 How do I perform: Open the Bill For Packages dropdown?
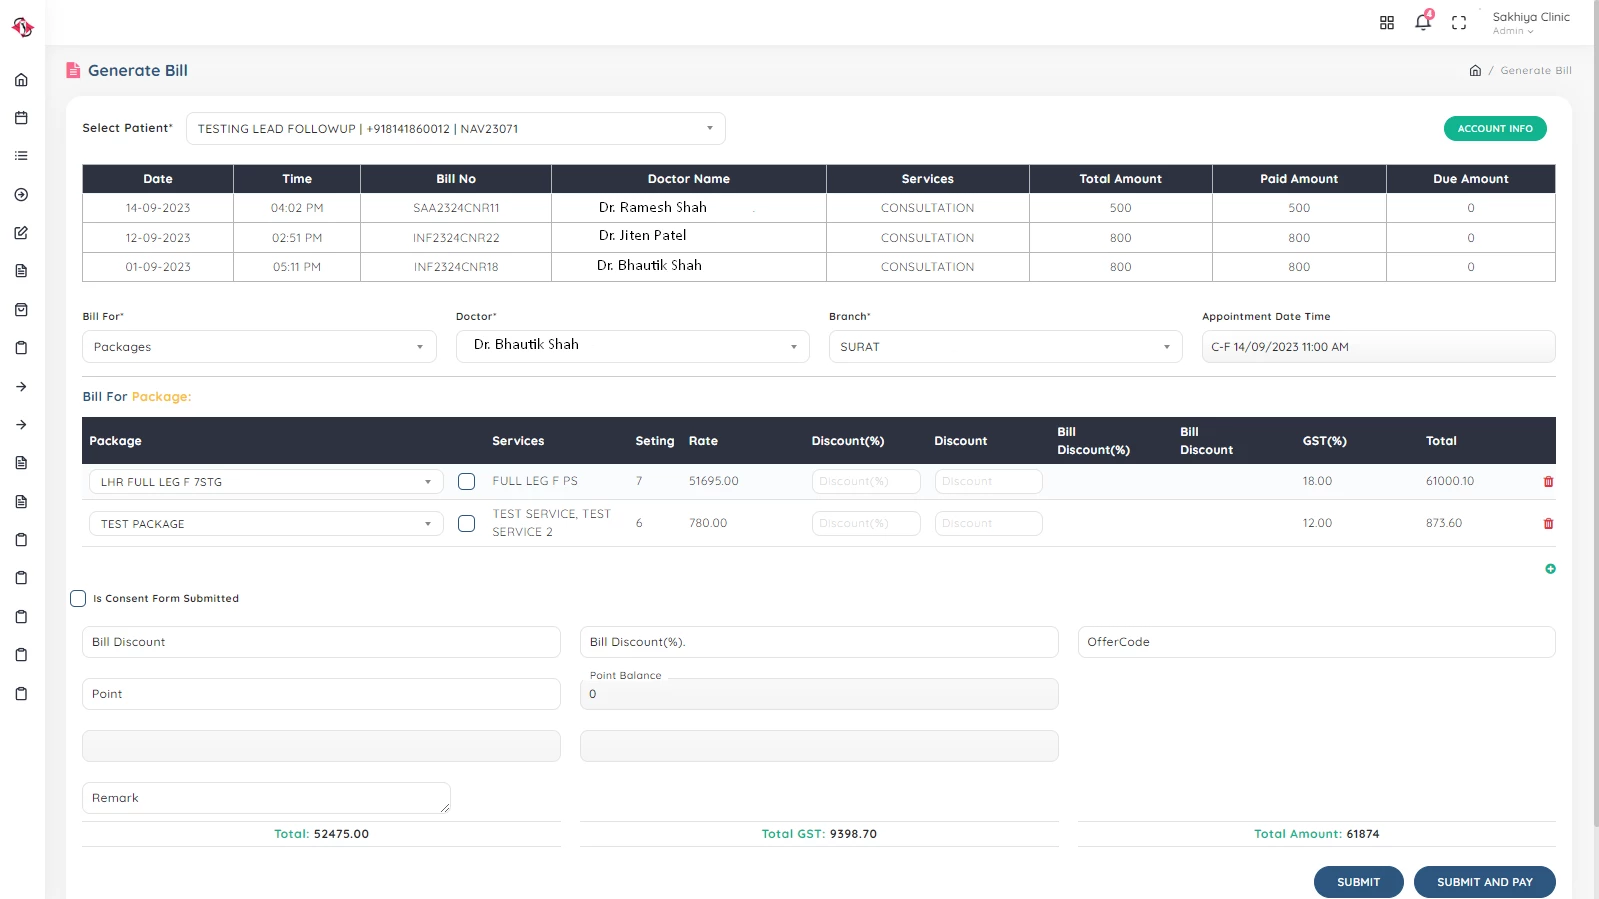[259, 347]
